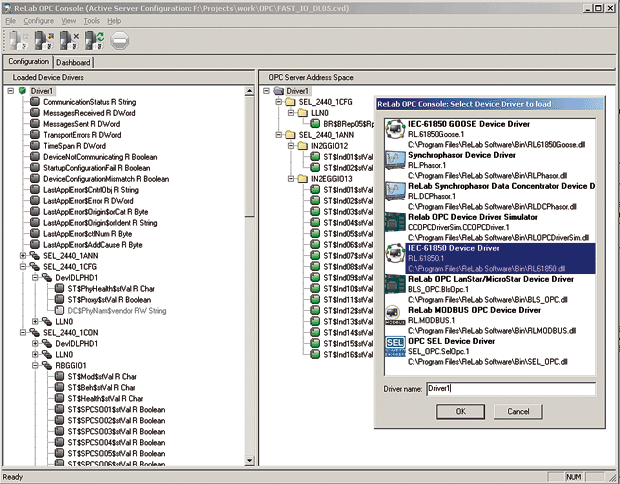The height and width of the screenshot is (484, 620).
Task: Collapse Driver1 in OPC Server Address Space
Action: pos(267,91)
